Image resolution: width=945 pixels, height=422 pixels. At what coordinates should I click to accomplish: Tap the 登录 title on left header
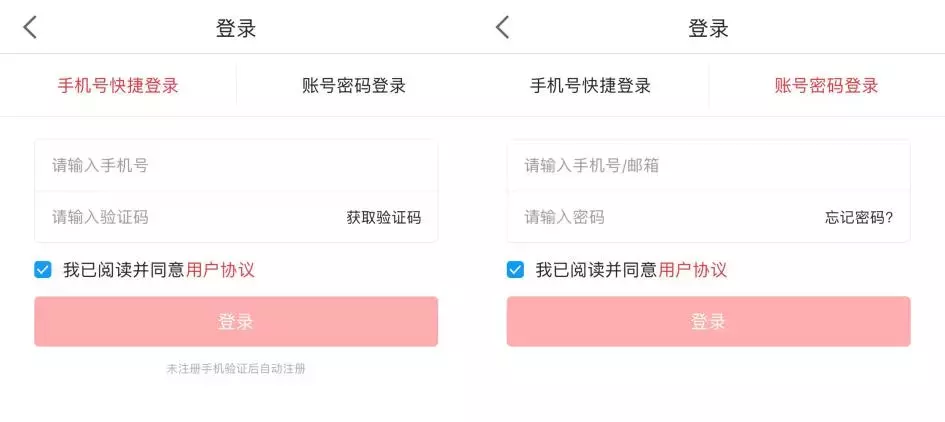pos(236,28)
